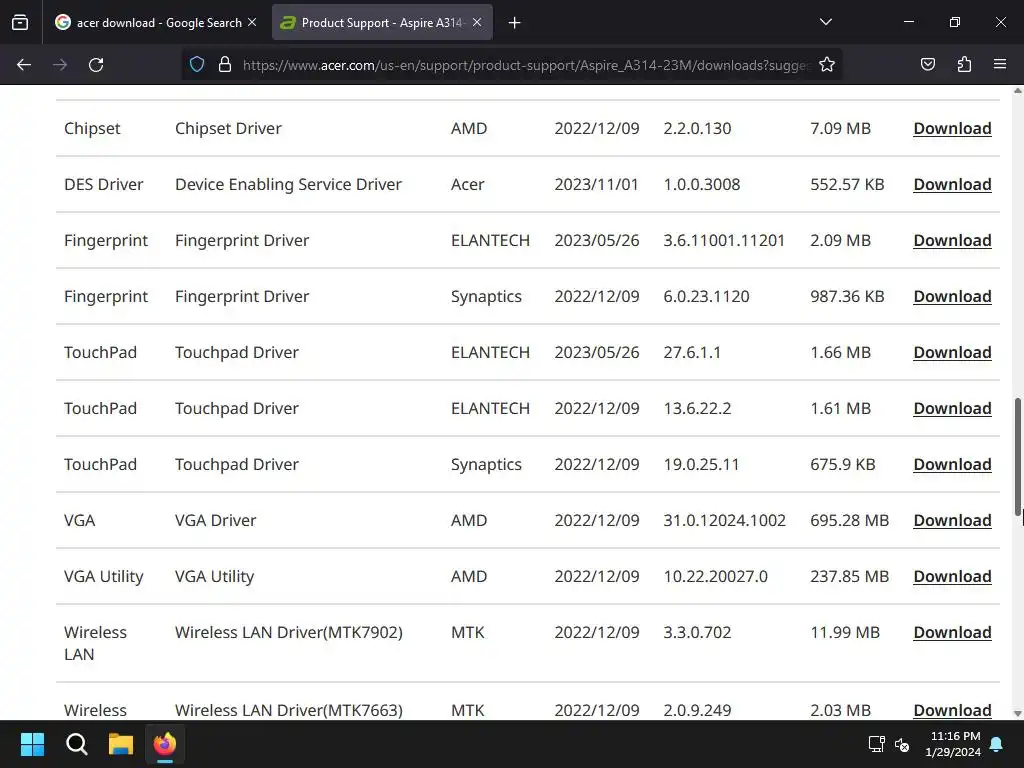Click the scrollbar down arrow
The image size is (1024, 768).
[1017, 714]
